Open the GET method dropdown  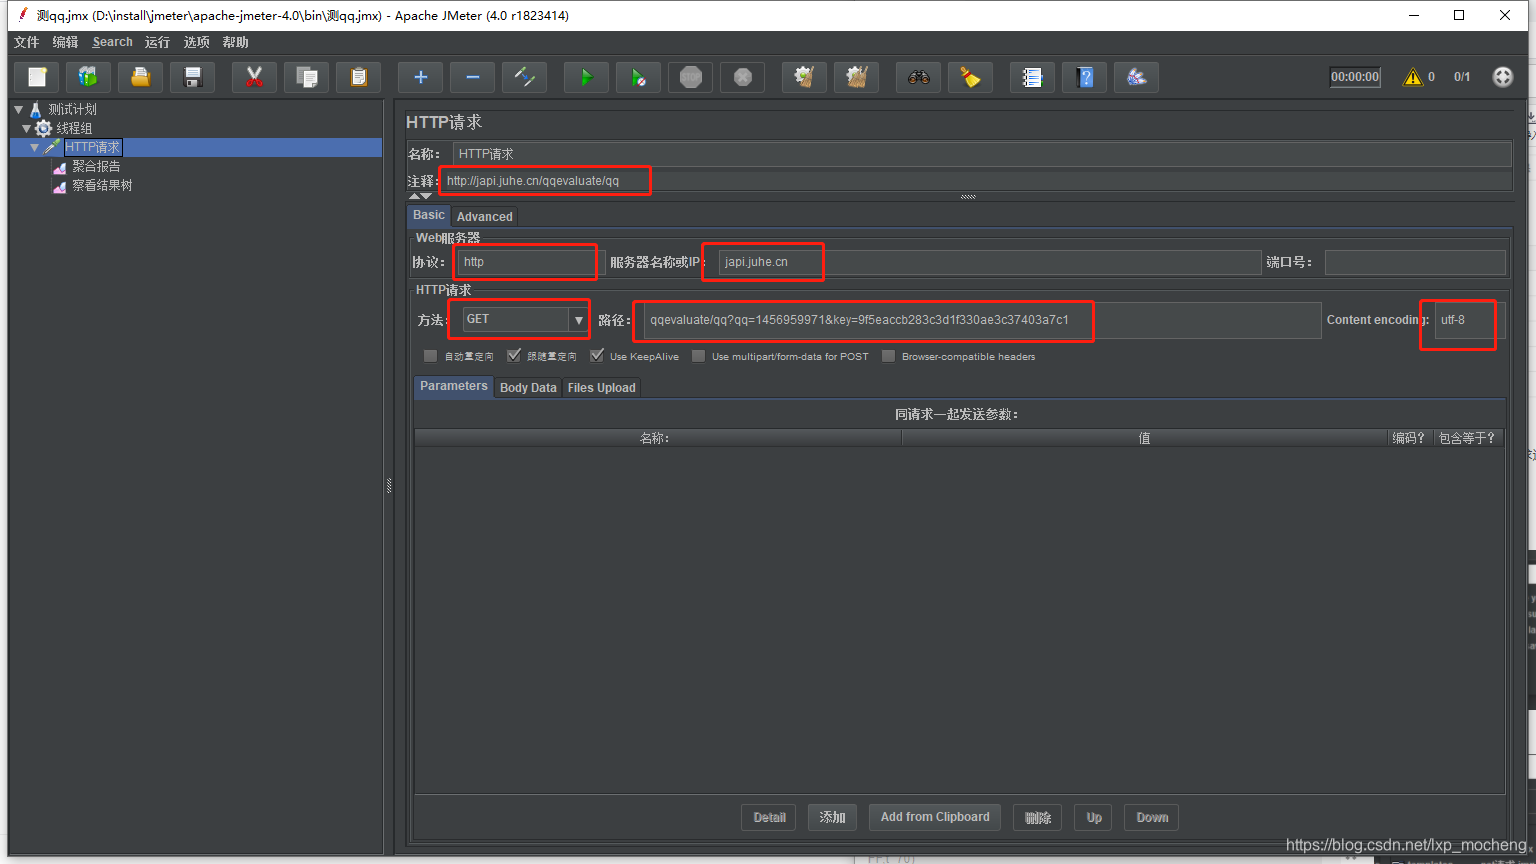pyautogui.click(x=578, y=320)
